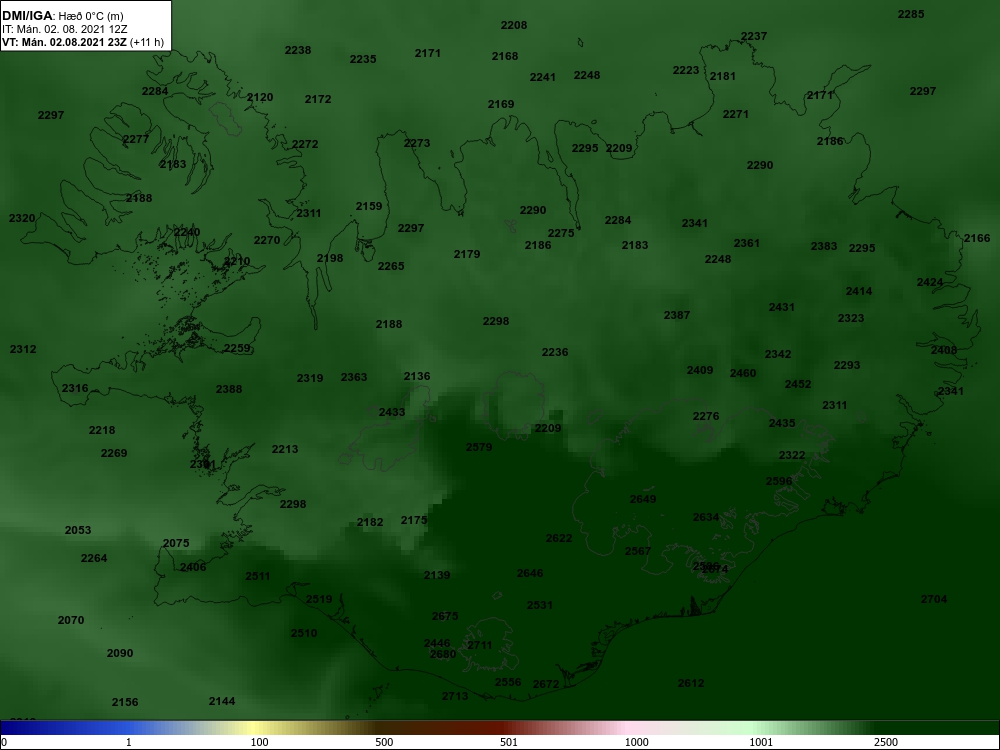This screenshot has width=1000, height=750.
Task: Click the 2277 value label
Action: coord(136,139)
